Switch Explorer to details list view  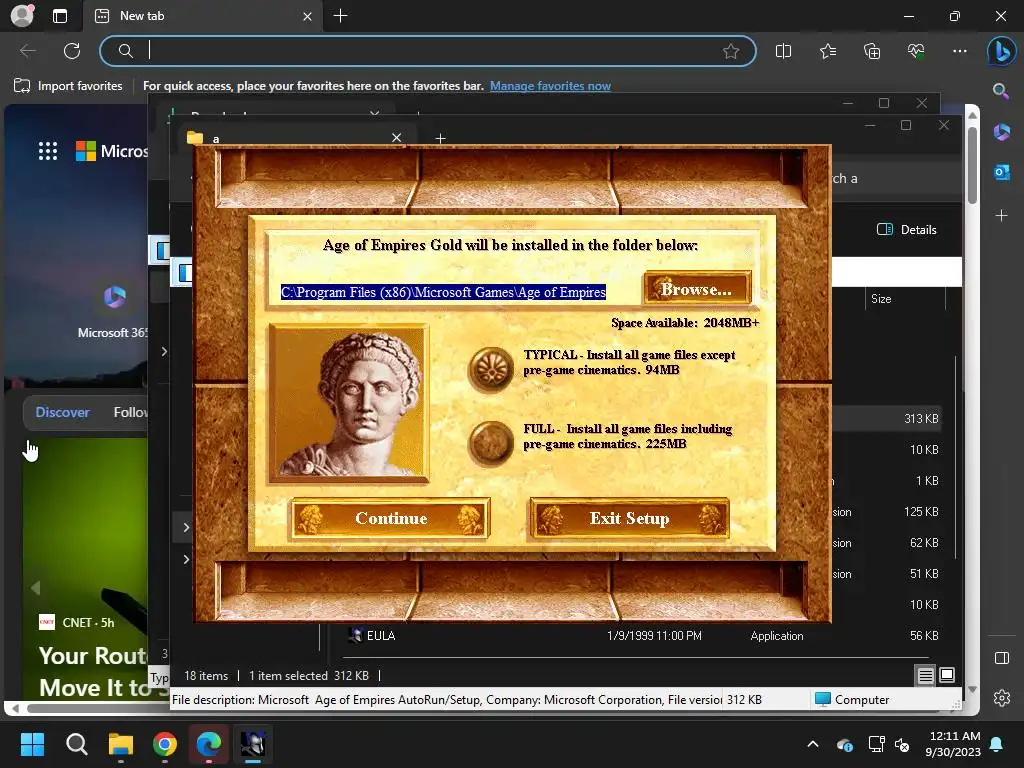click(x=925, y=675)
